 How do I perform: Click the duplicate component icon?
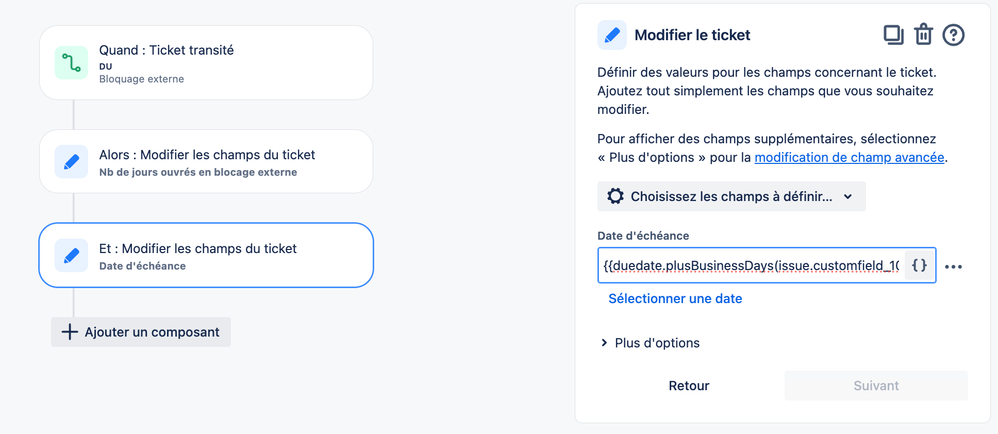[893, 35]
